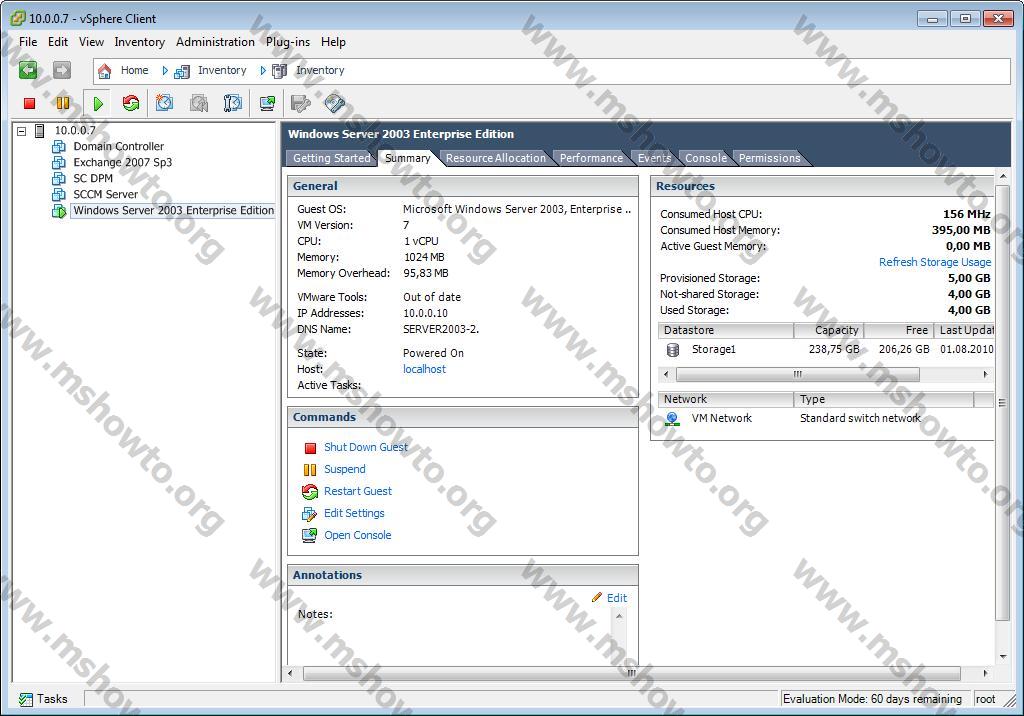Click the Restart Guest command icon
The image size is (1024, 716).
pyautogui.click(x=310, y=491)
